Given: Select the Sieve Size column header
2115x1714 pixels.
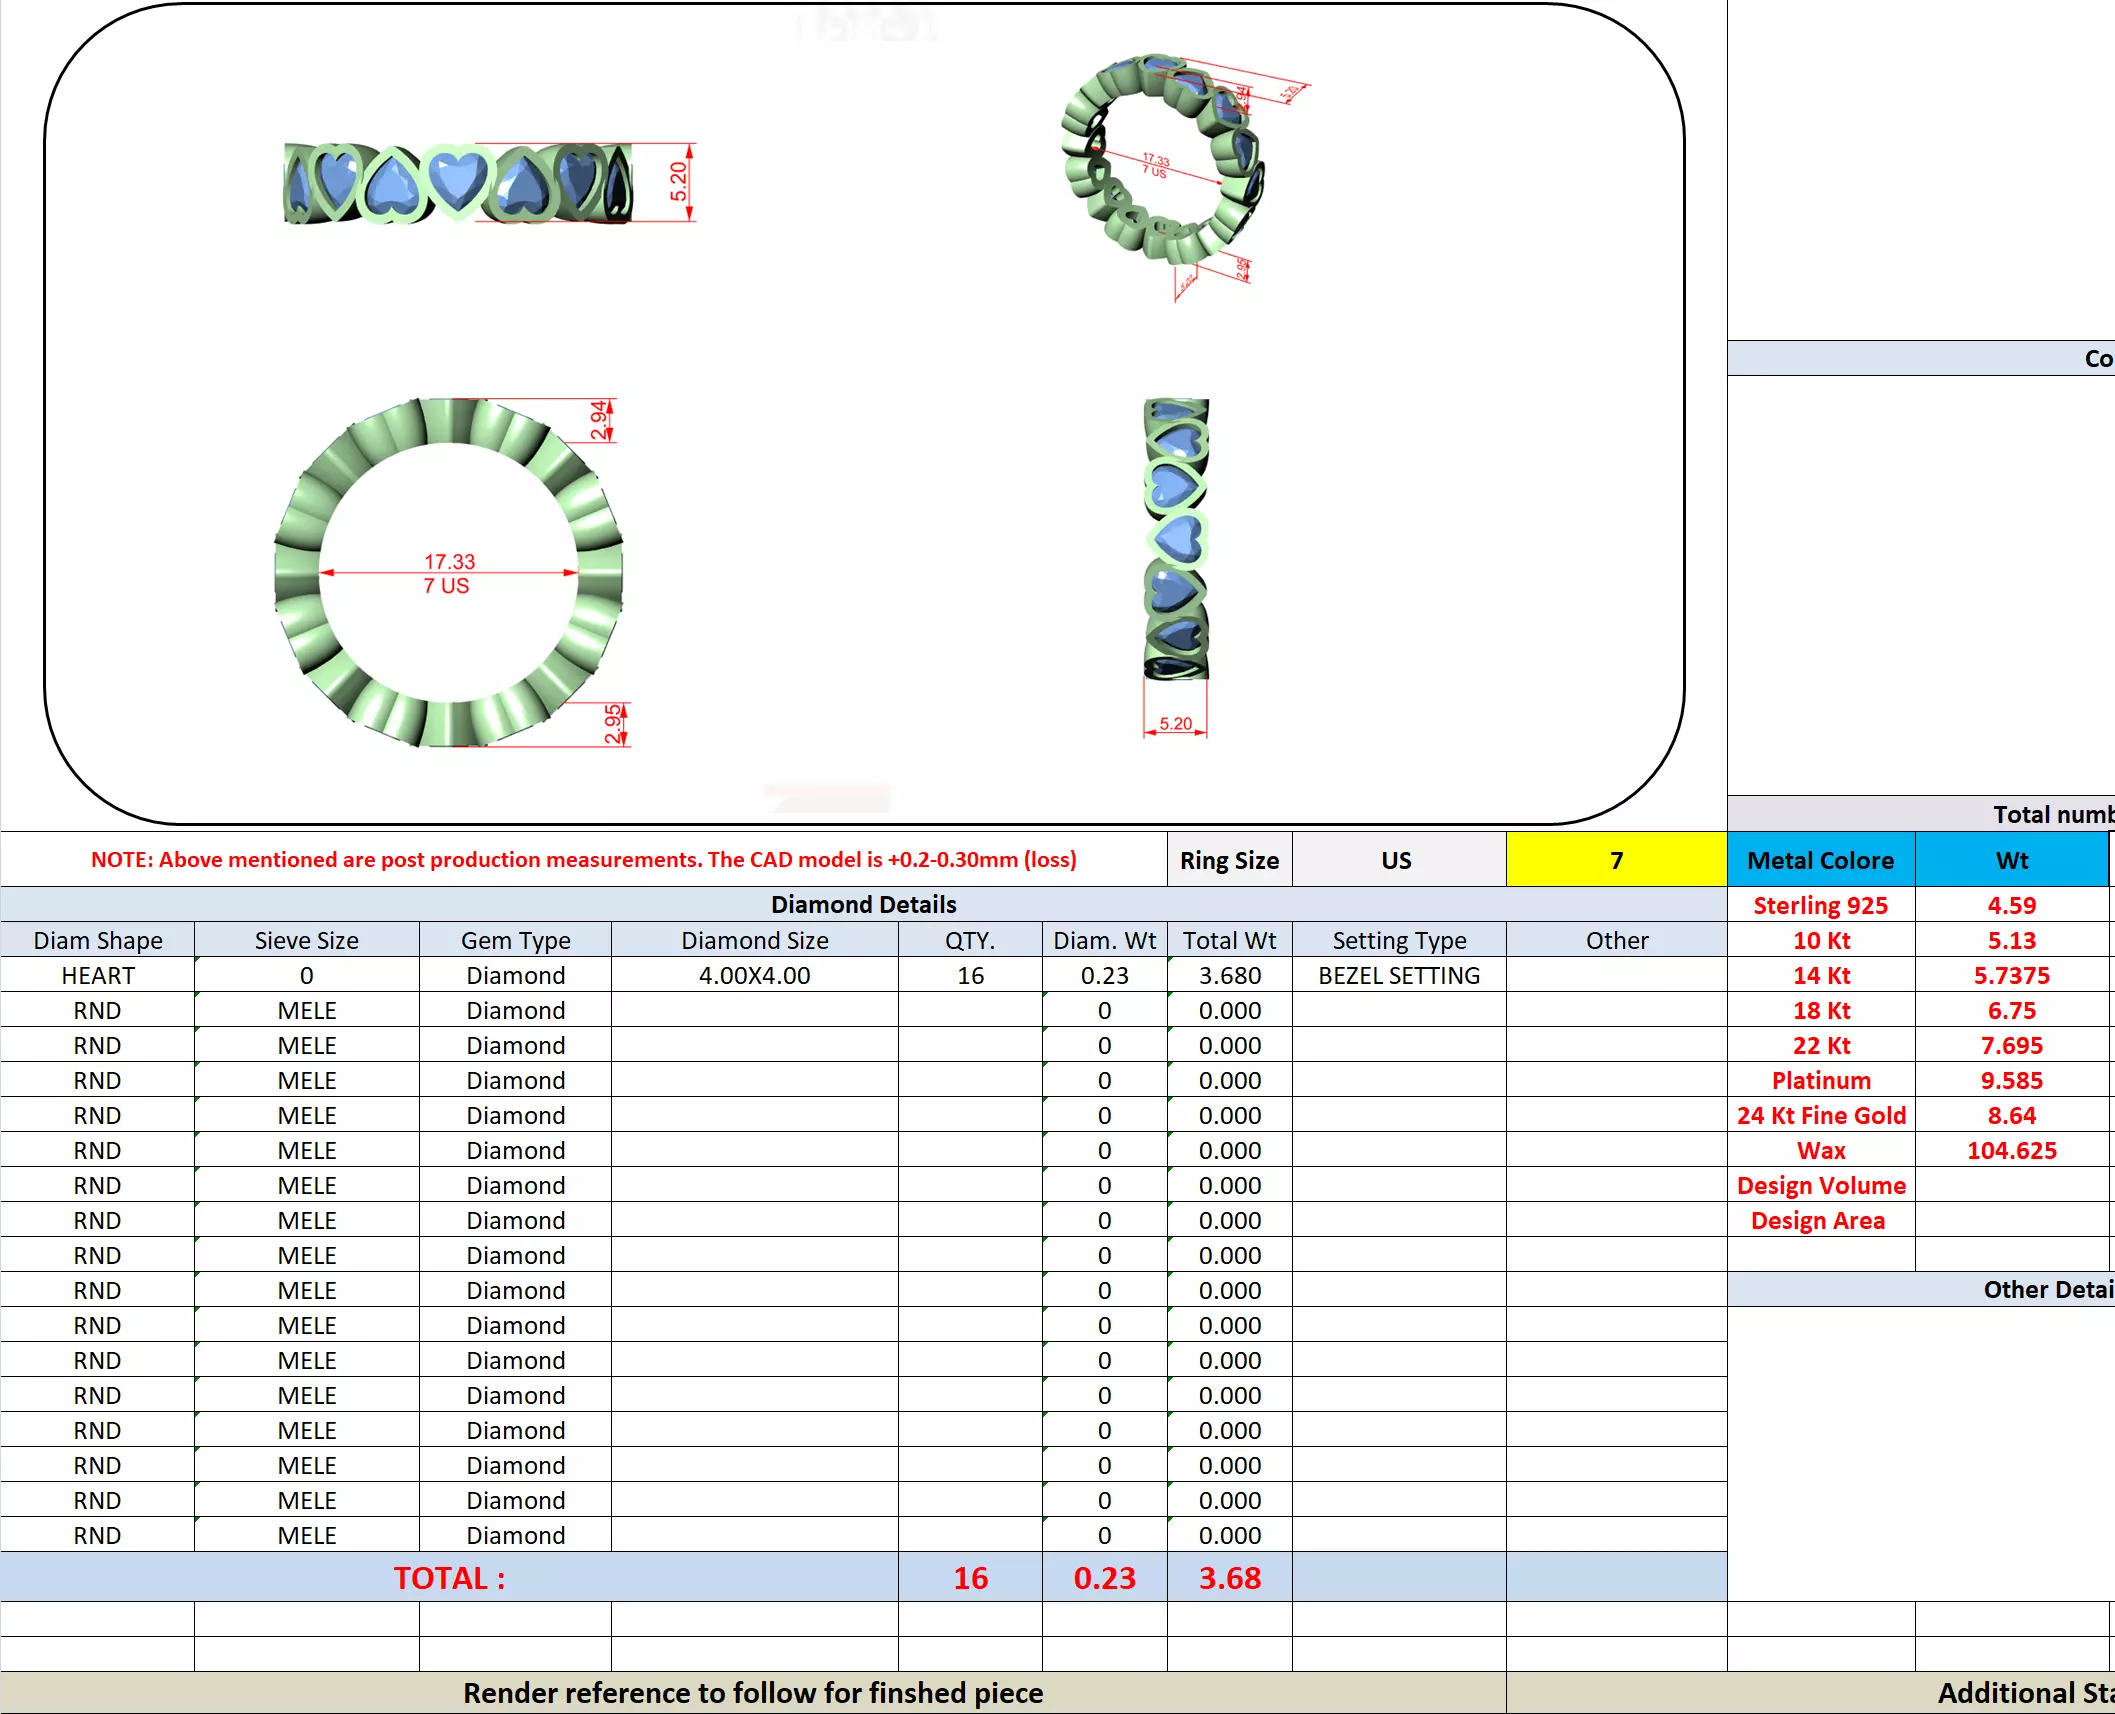Looking at the screenshot, I should coord(306,940).
